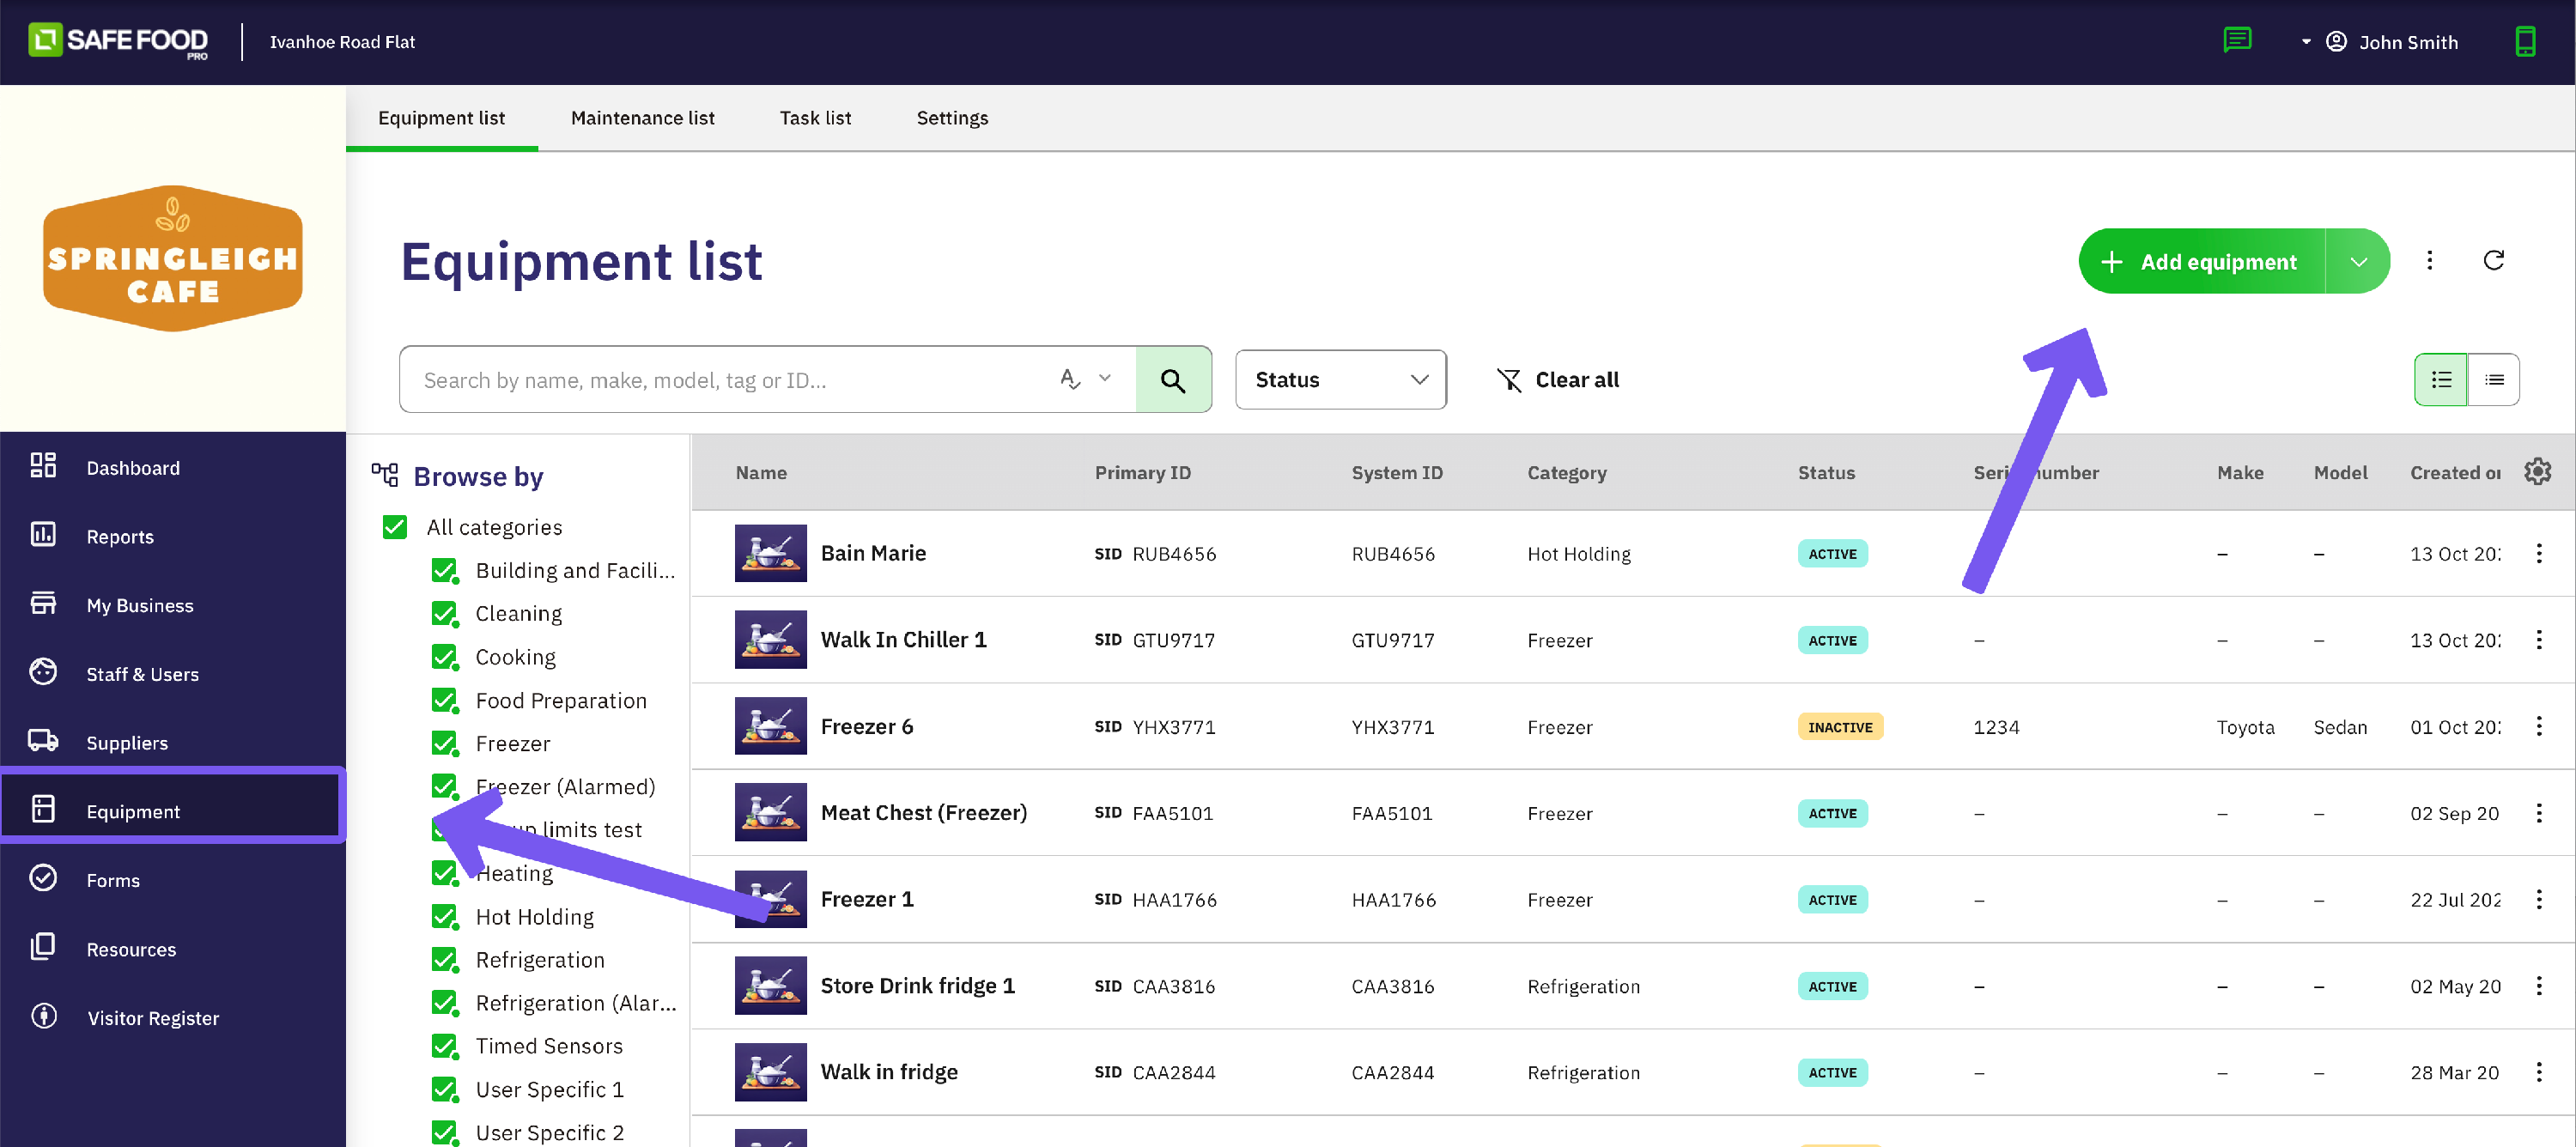Open the Task list tab

click(815, 118)
